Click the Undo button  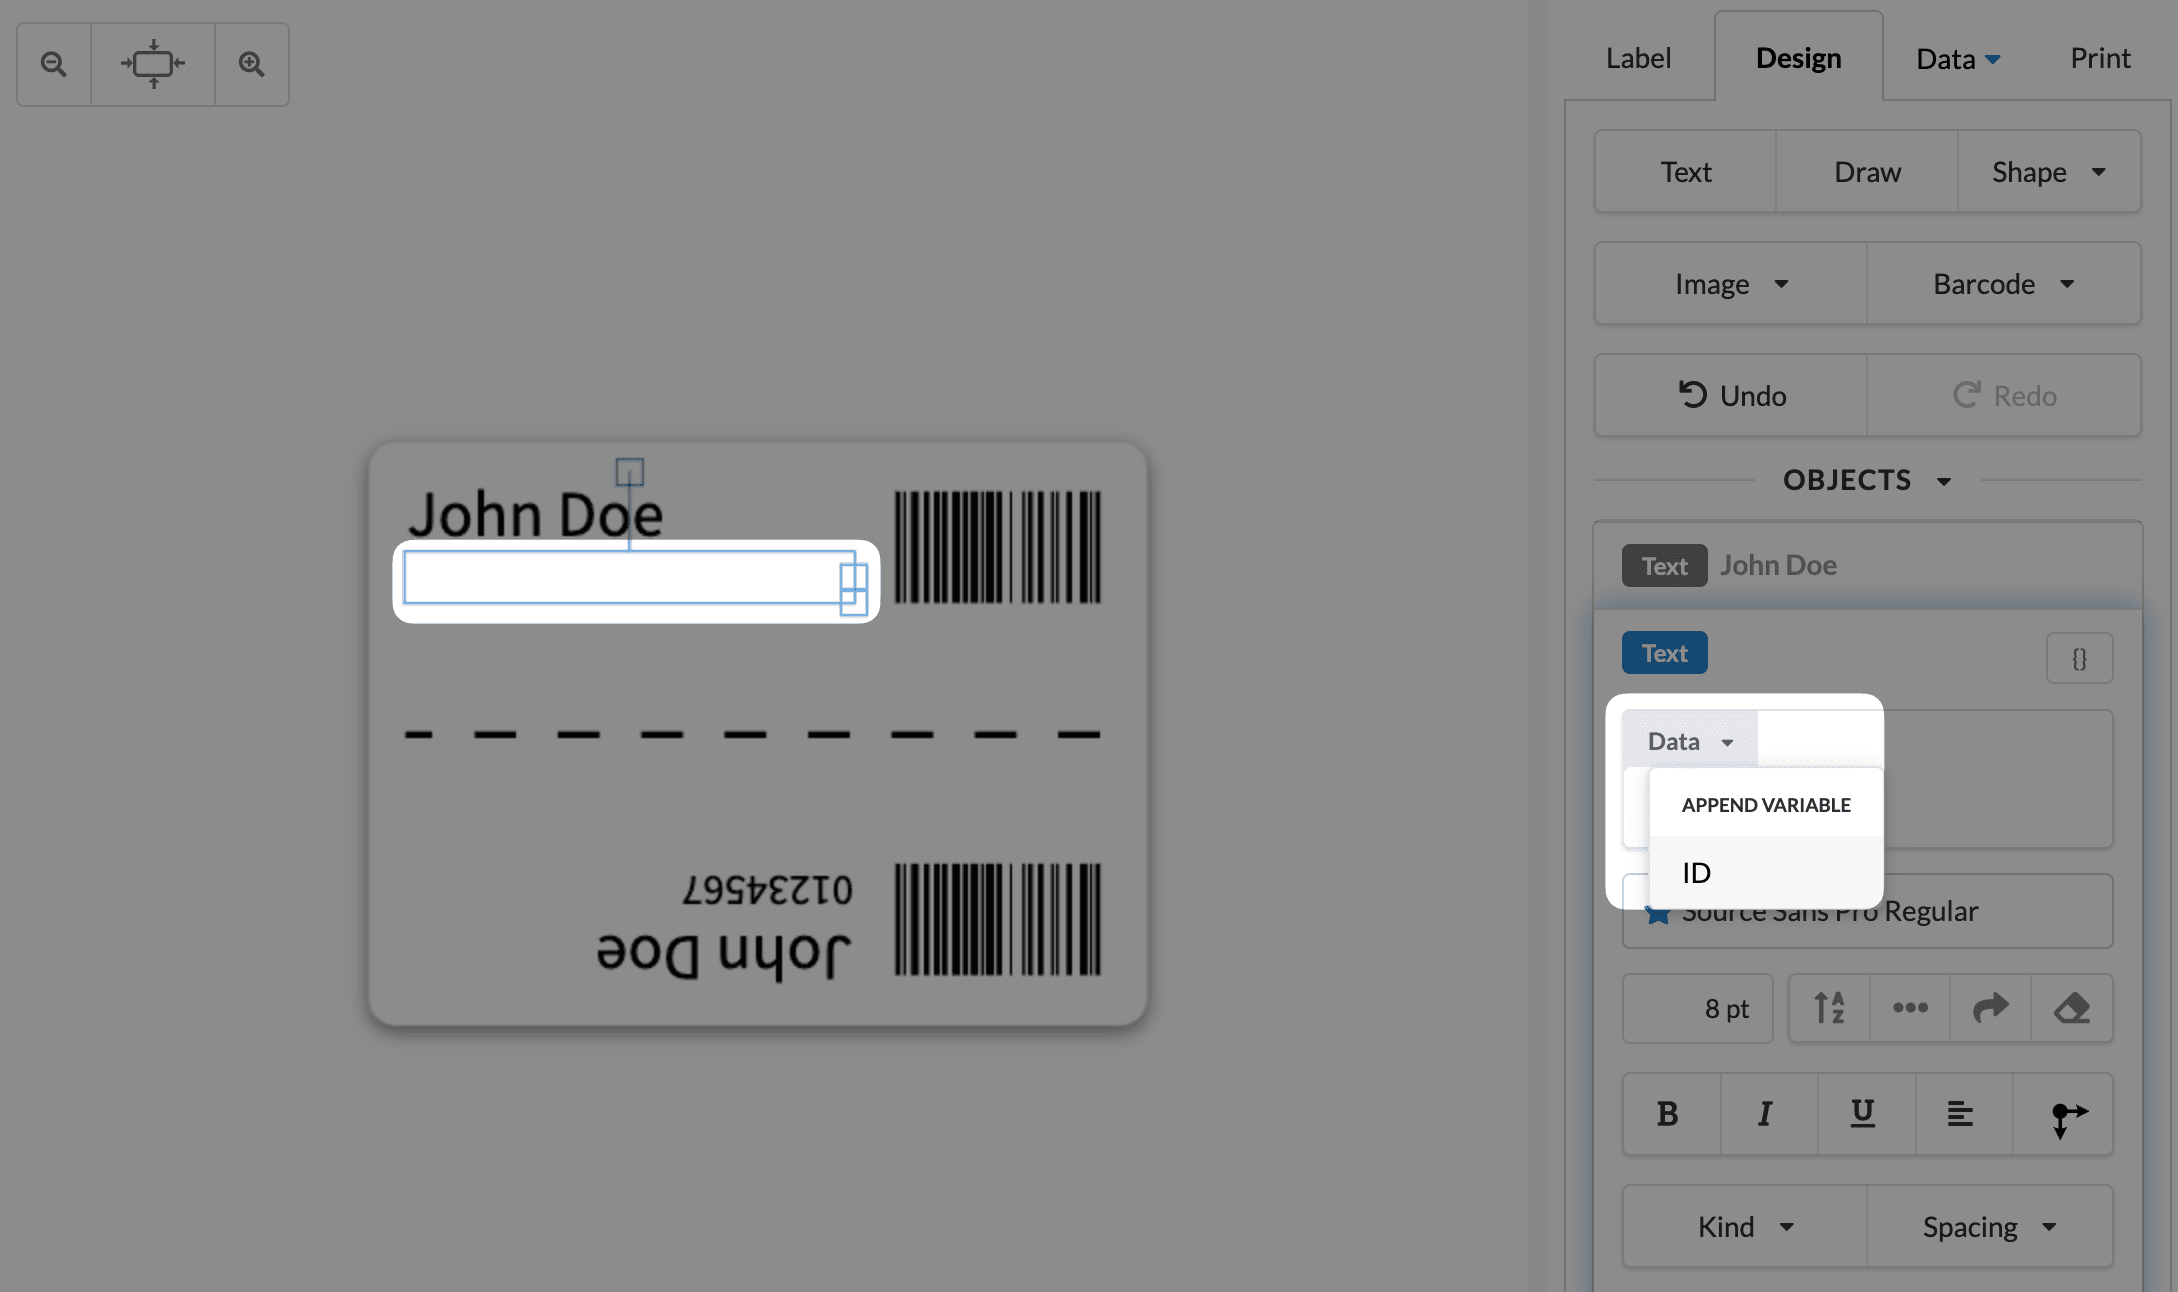1730,395
